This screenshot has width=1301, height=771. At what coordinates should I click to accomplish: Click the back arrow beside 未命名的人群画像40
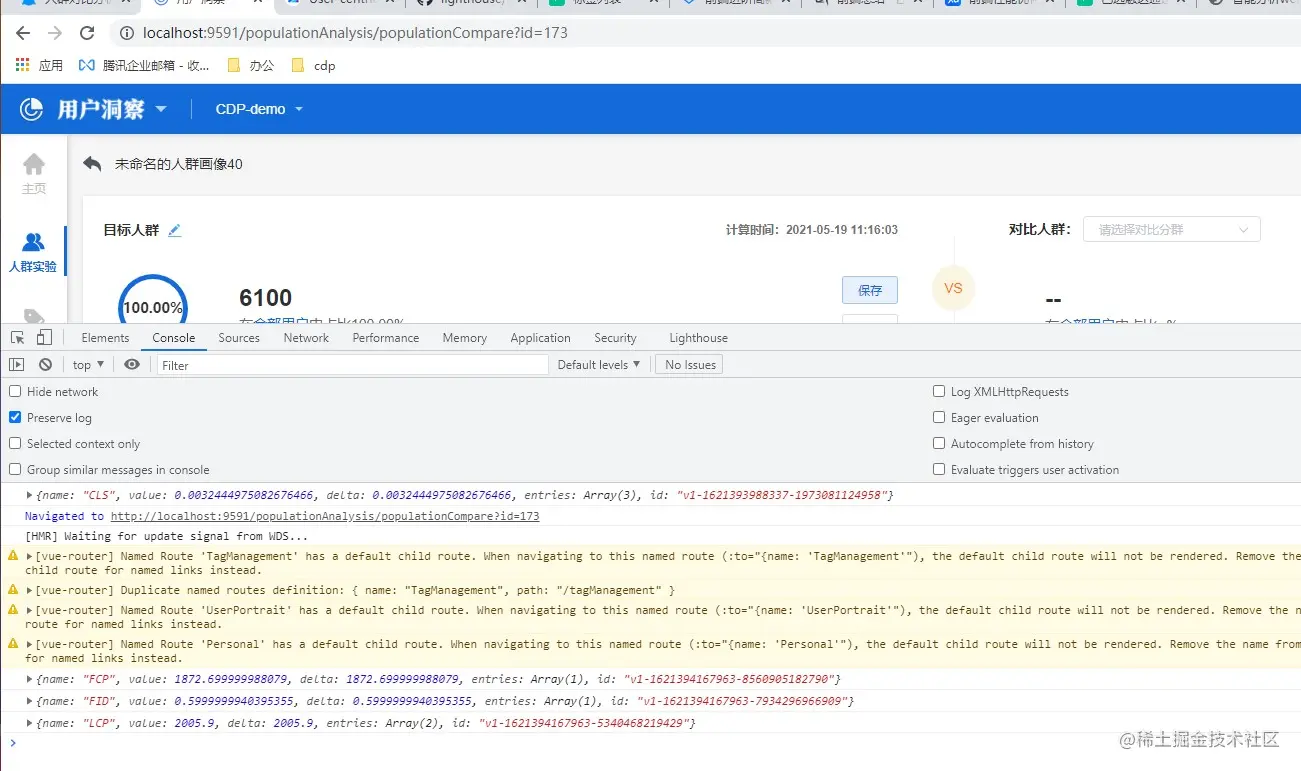[x=92, y=163]
